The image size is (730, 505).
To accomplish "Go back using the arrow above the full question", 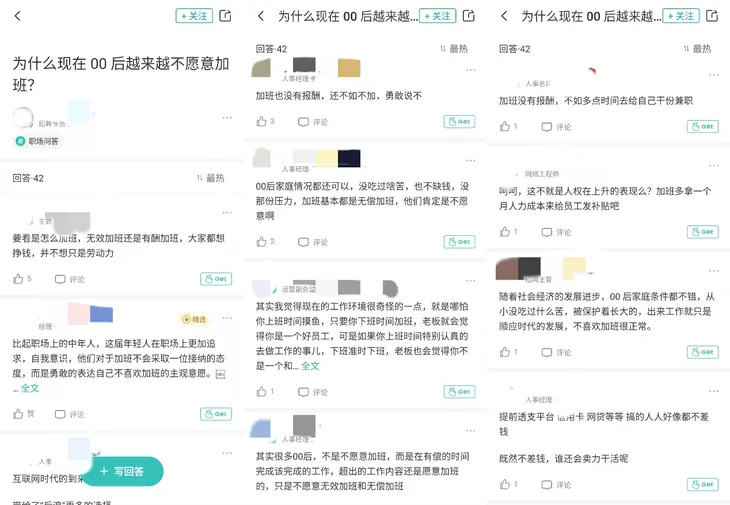I will coord(18,16).
